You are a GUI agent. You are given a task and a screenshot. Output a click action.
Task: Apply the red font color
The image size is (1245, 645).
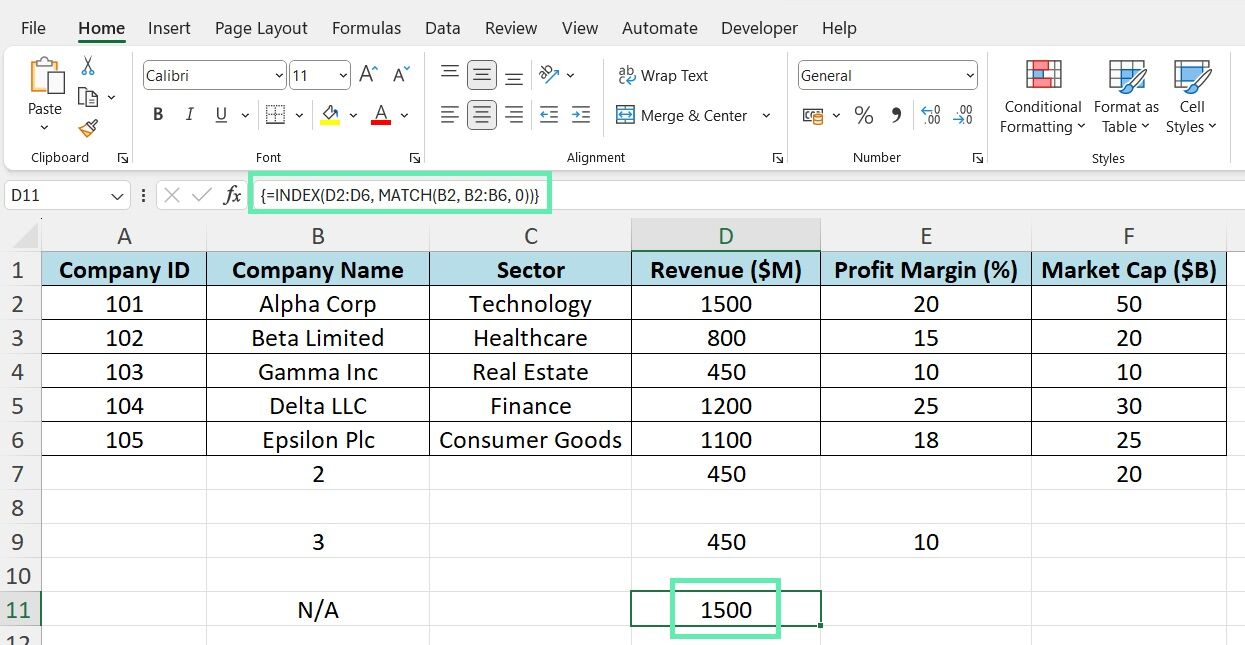380,115
